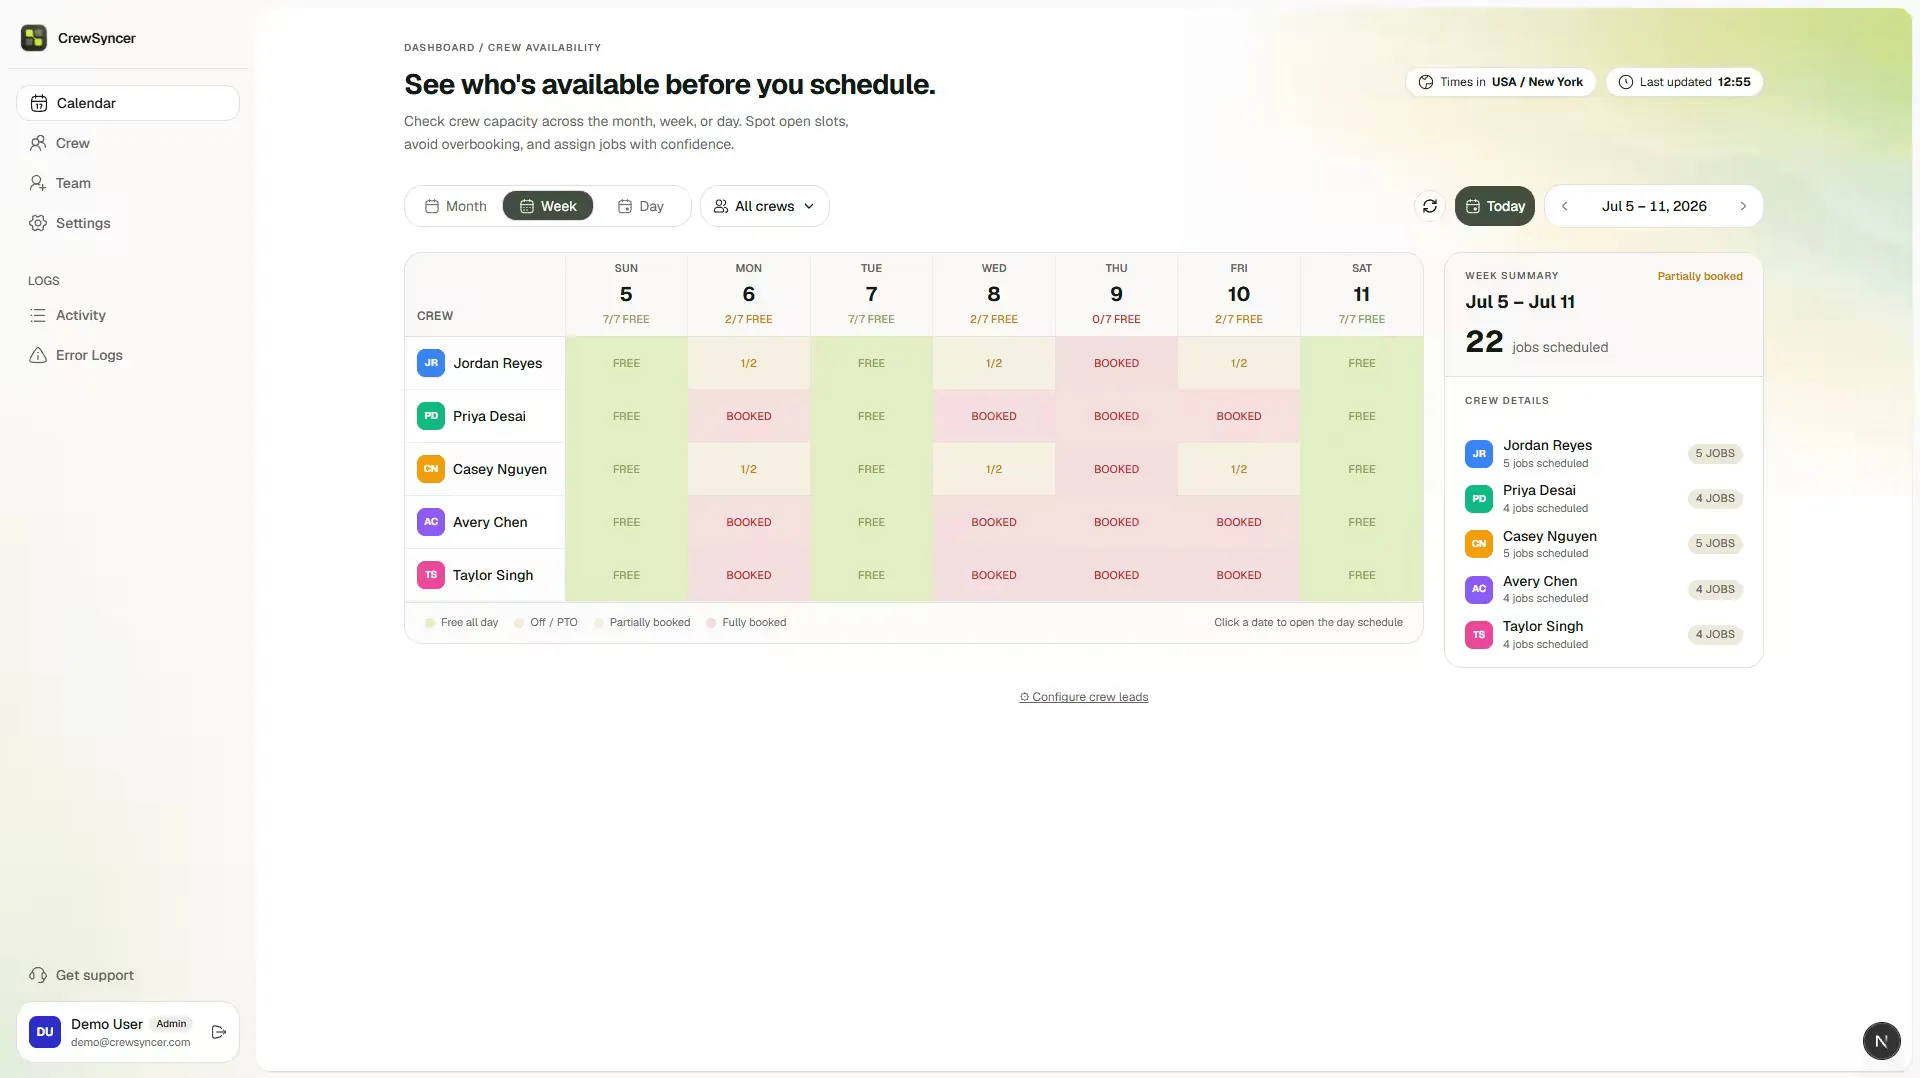Click Taylor Singh avatar in Crew Details
The height and width of the screenshot is (1078, 1920).
pos(1479,635)
